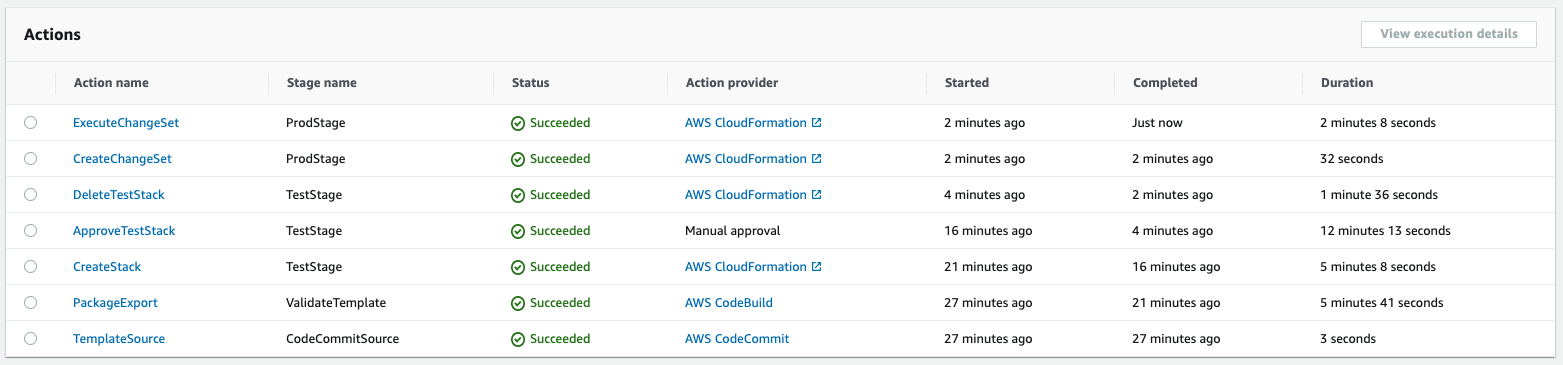The image size is (1563, 365).
Task: Open the CreateChangeSet action link
Action: pos(122,159)
